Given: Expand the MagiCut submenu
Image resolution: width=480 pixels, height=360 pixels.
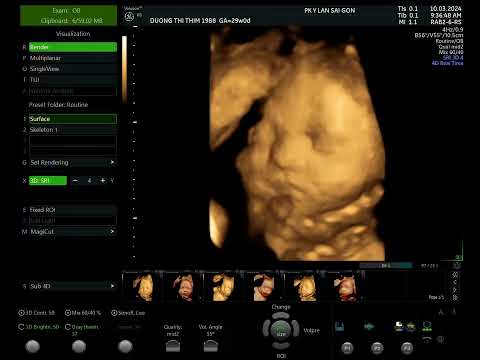Looking at the screenshot, I should point(73,231).
